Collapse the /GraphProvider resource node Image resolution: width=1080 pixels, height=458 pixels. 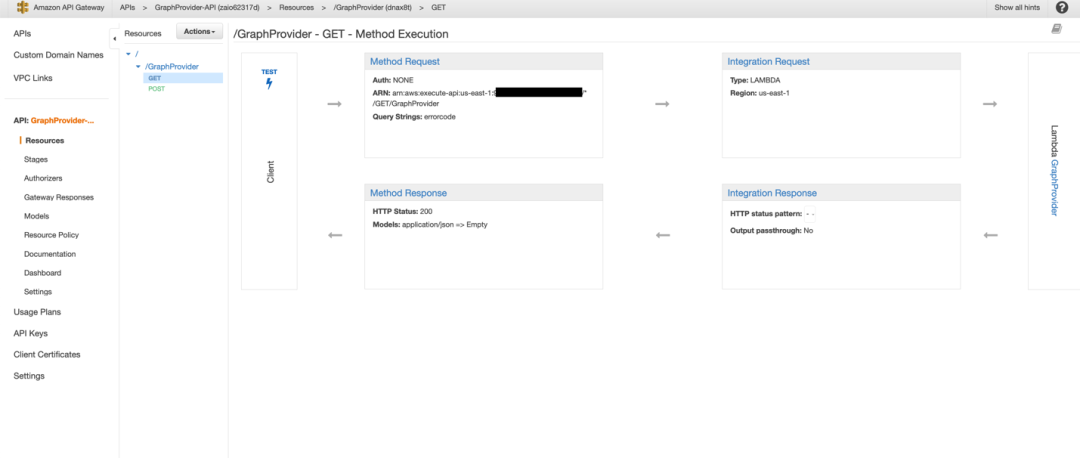pos(138,67)
